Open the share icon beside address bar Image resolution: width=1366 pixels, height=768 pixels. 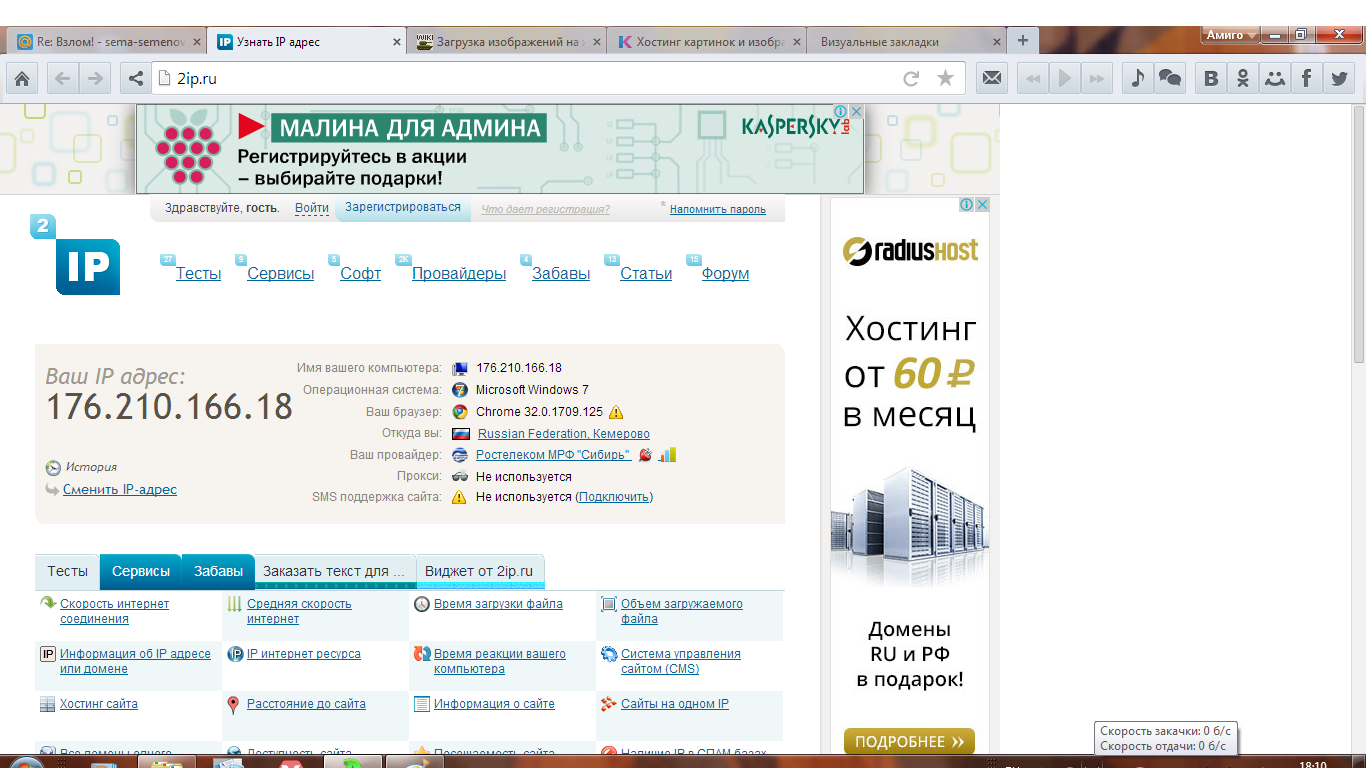point(136,78)
